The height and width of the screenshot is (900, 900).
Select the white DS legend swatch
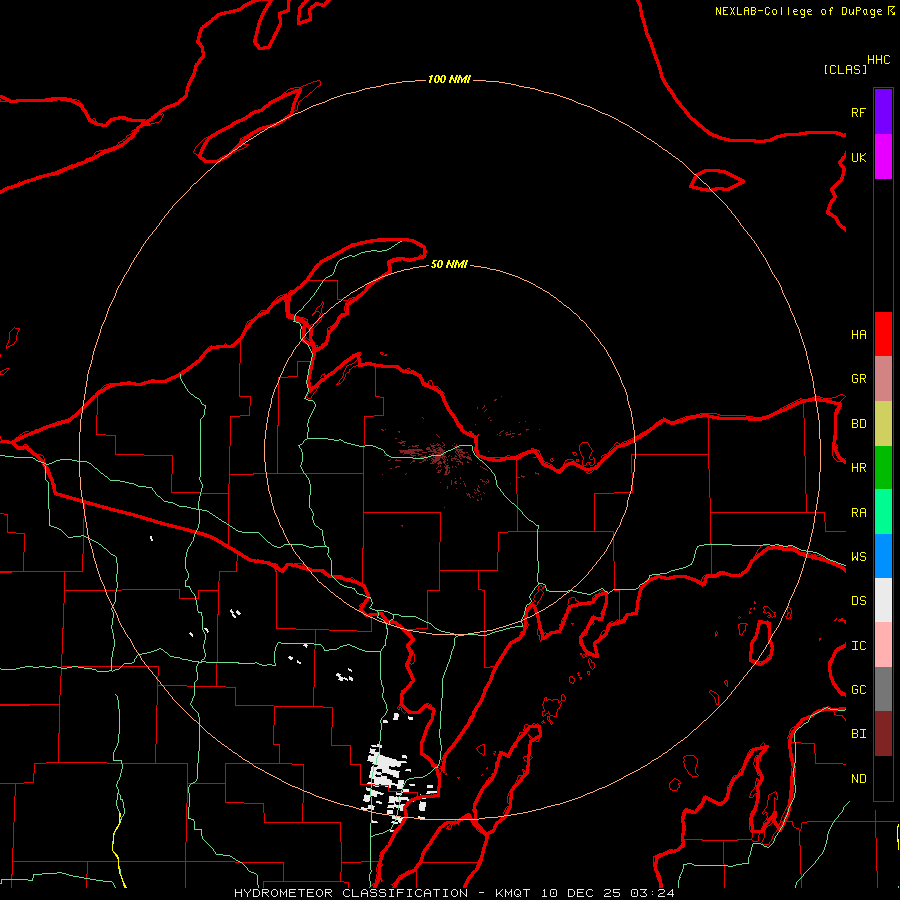pos(883,600)
